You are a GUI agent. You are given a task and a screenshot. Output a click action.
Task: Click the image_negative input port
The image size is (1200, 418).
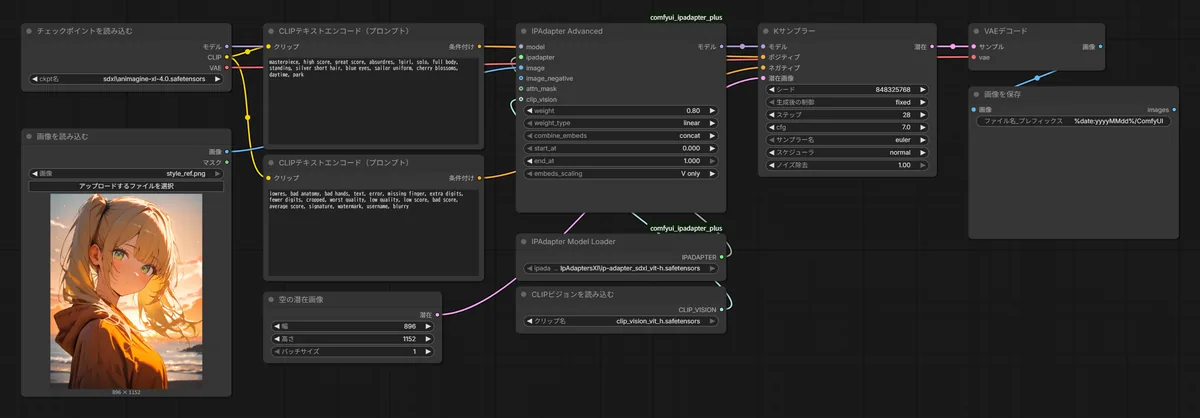pyautogui.click(x=521, y=78)
